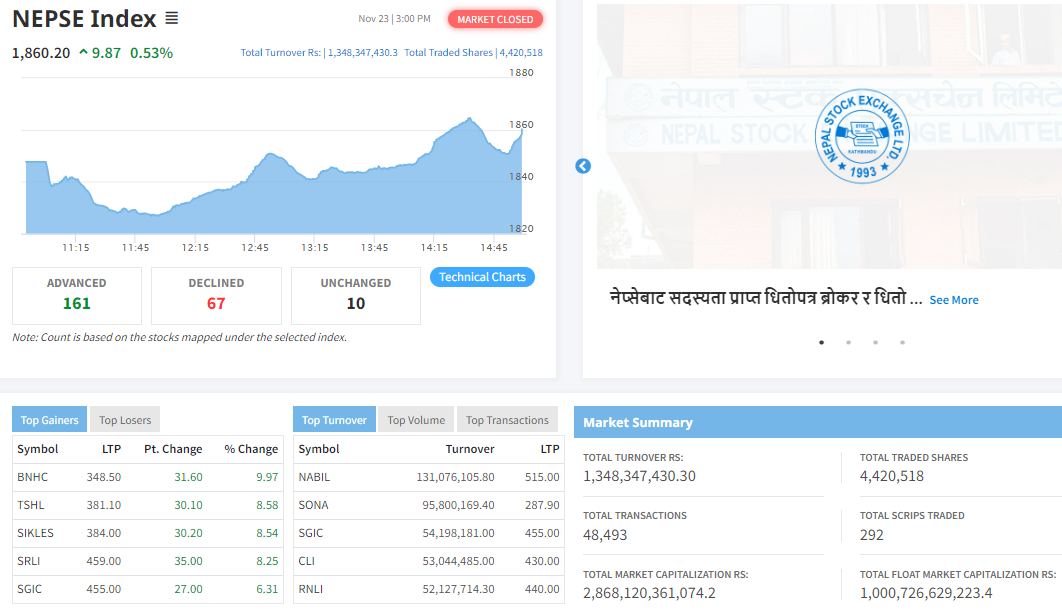The image size is (1062, 610).
Task: Click the Nov 23 3:00 PM timestamp
Action: click(394, 19)
